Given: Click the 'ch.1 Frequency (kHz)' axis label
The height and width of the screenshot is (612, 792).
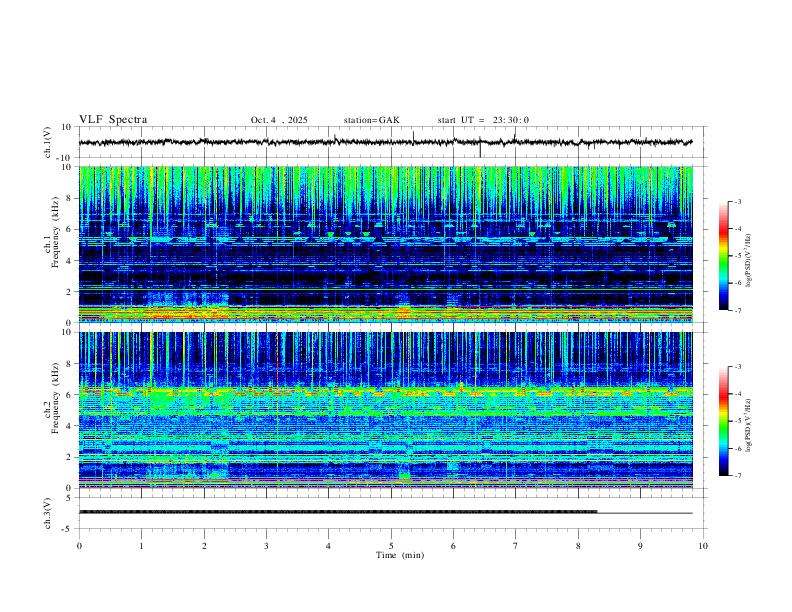Looking at the screenshot, I should pos(52,231).
